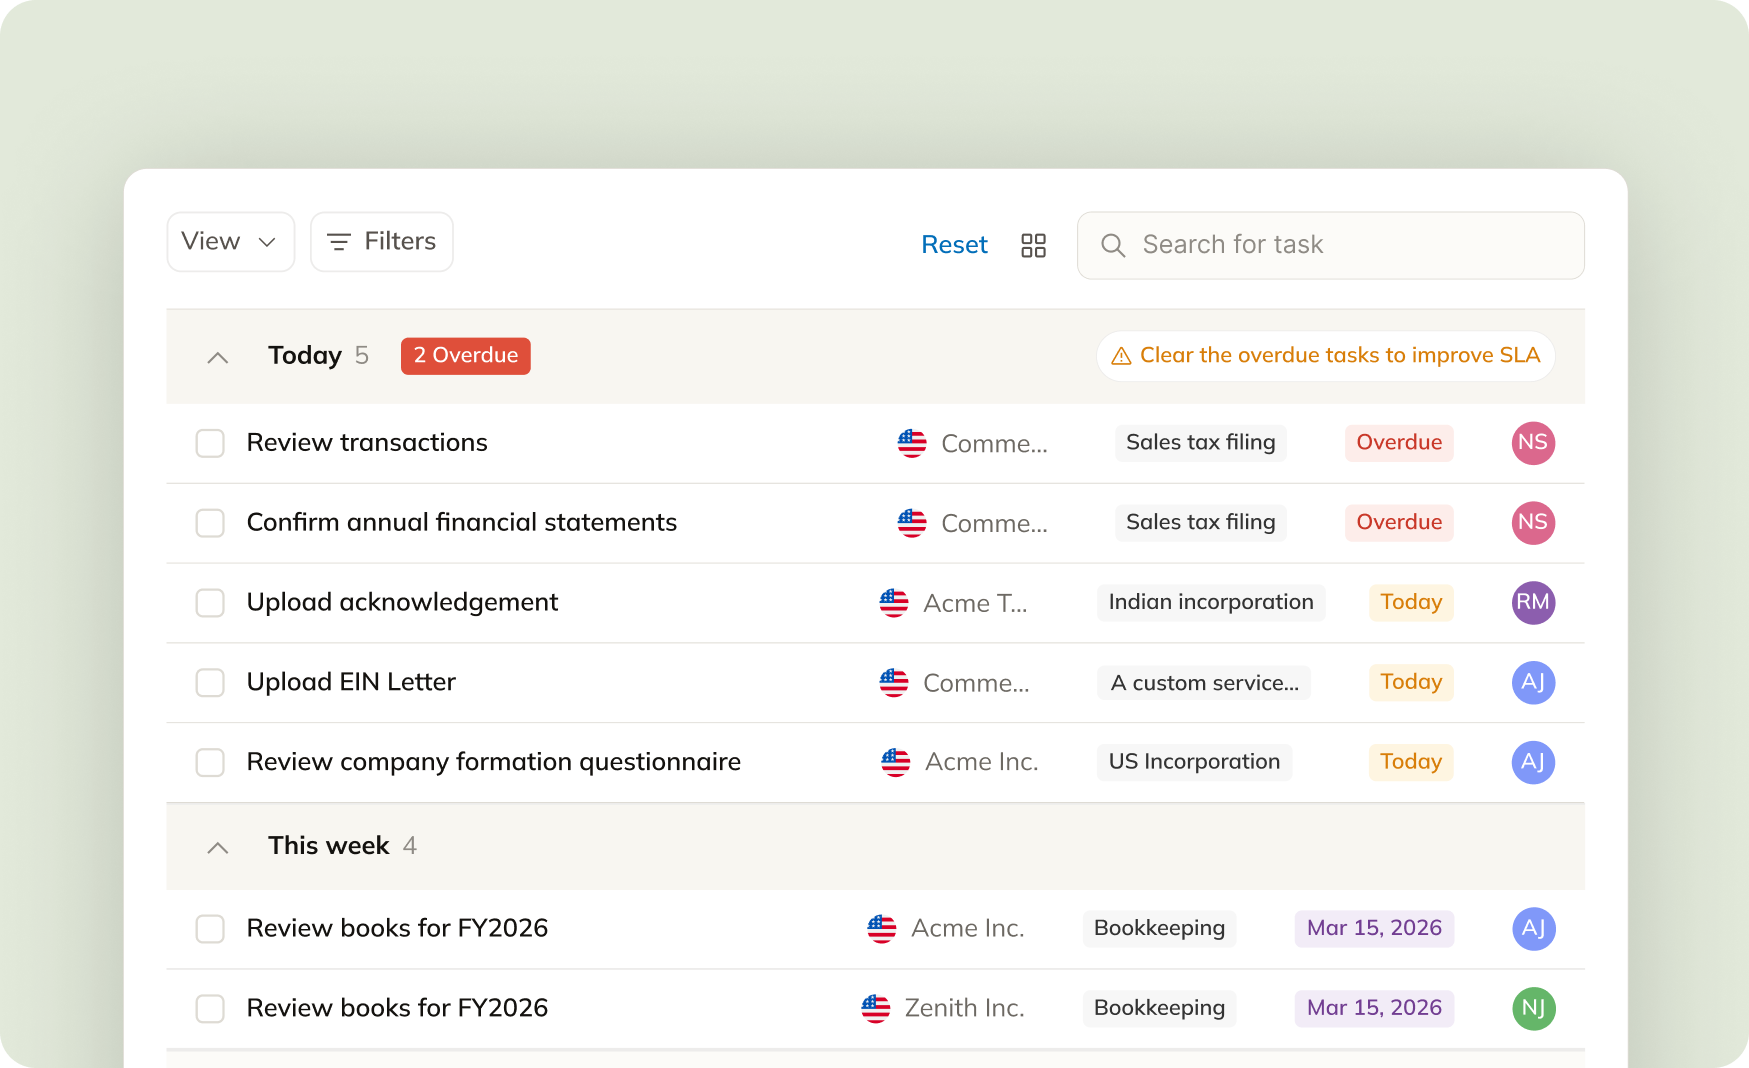Click the search magnifier icon
This screenshot has height=1068, width=1749.
coord(1113,245)
